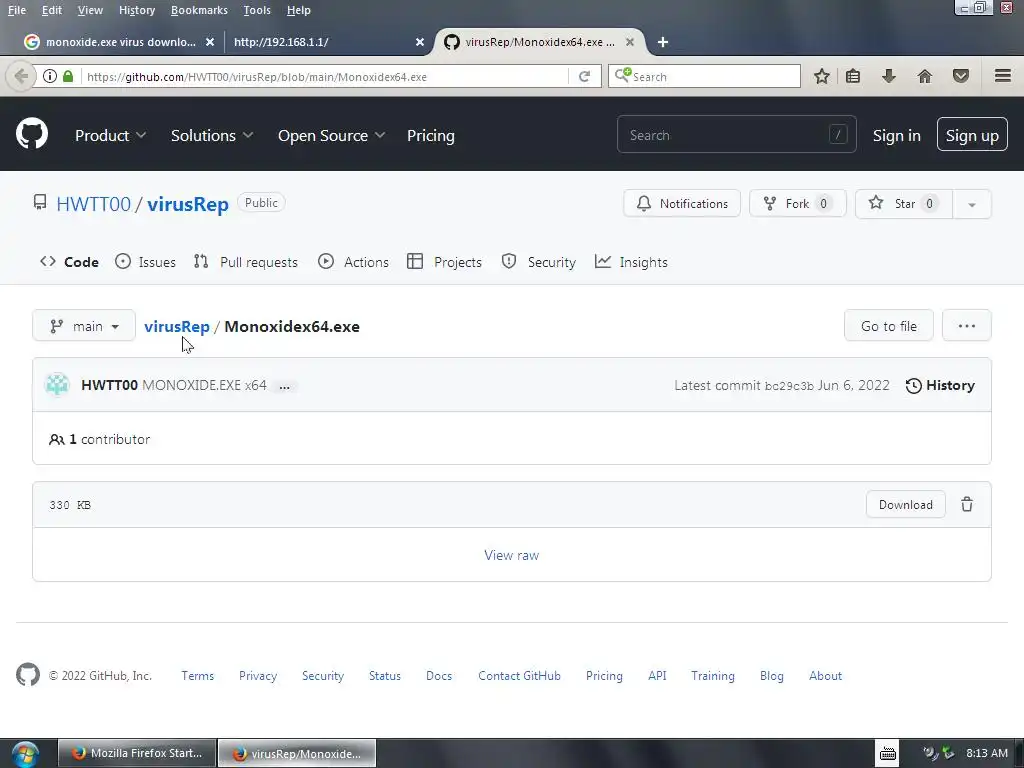Open the Pricing link in header
The width and height of the screenshot is (1024, 768).
click(x=430, y=135)
